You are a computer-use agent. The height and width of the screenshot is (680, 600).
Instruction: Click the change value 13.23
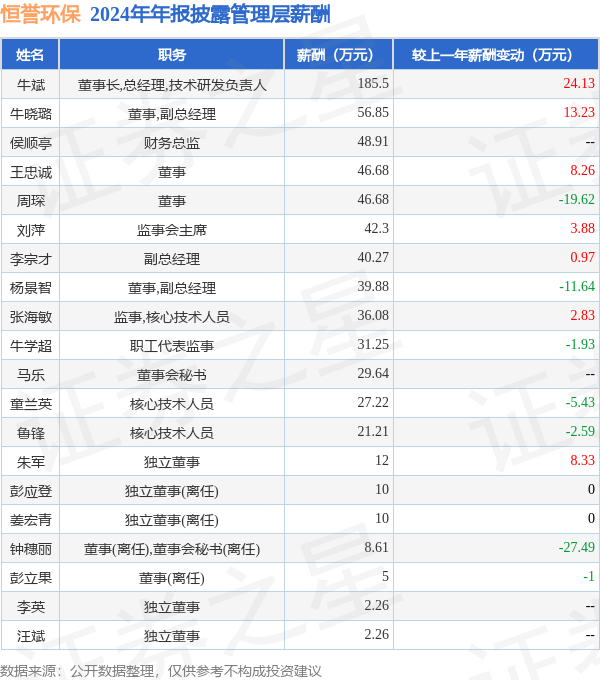pyautogui.click(x=579, y=112)
